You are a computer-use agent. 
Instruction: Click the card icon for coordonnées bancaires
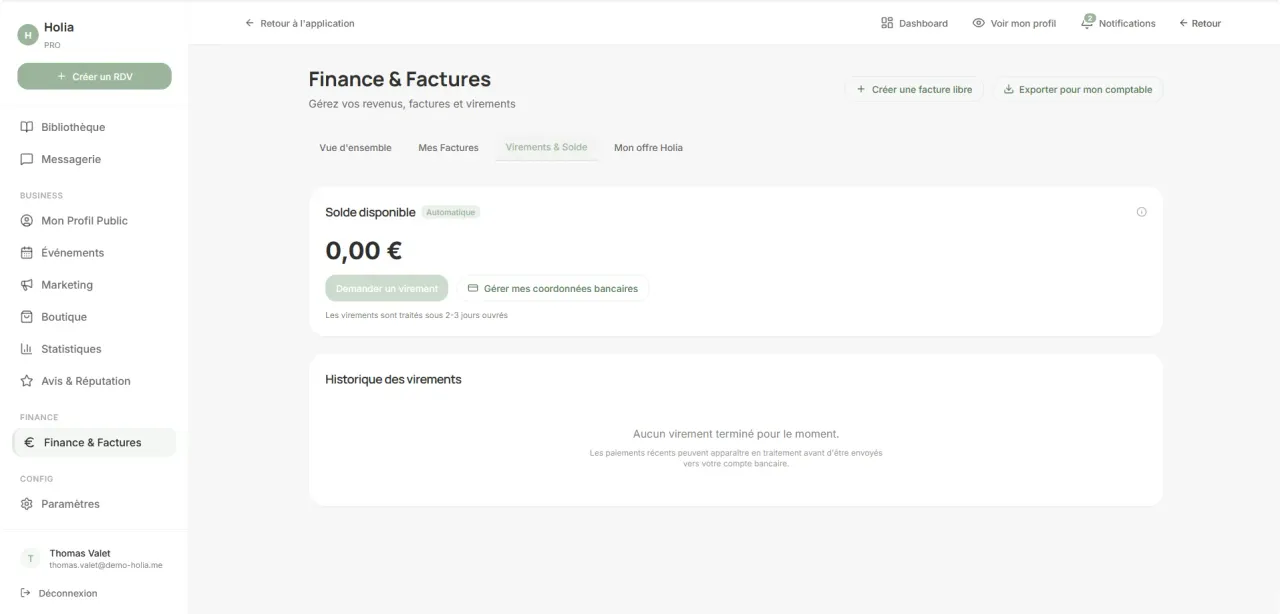[x=473, y=288]
